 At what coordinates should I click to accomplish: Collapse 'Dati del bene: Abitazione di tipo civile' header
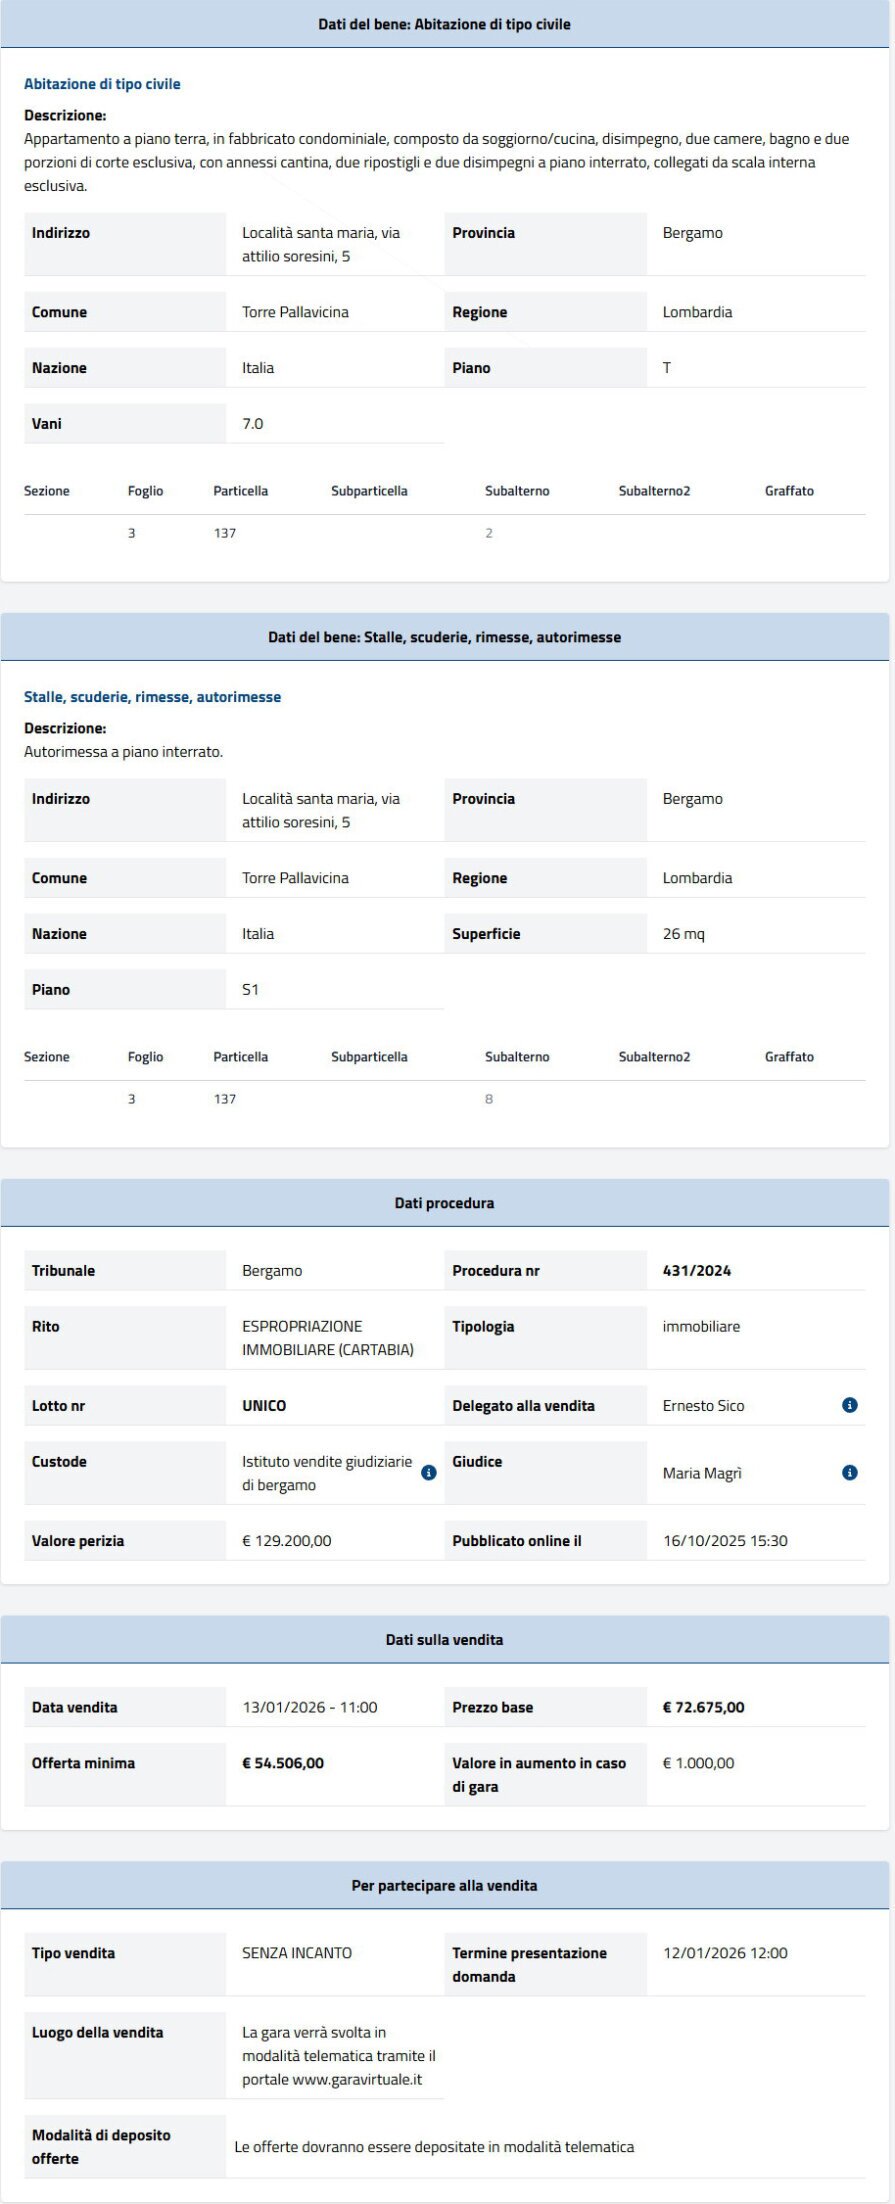[x=444, y=24]
